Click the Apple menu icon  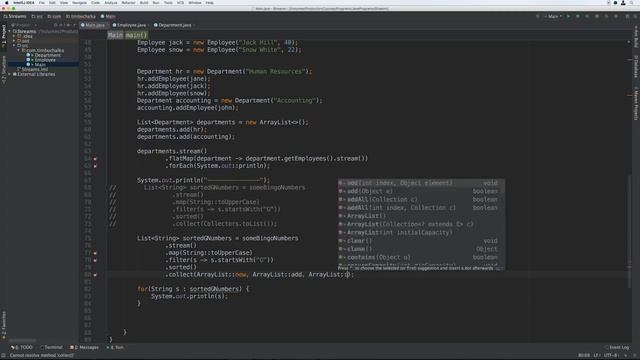pos(7,2)
